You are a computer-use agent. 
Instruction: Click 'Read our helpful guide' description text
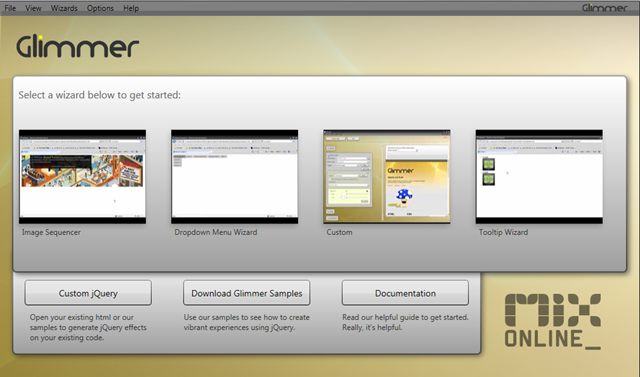click(x=405, y=322)
